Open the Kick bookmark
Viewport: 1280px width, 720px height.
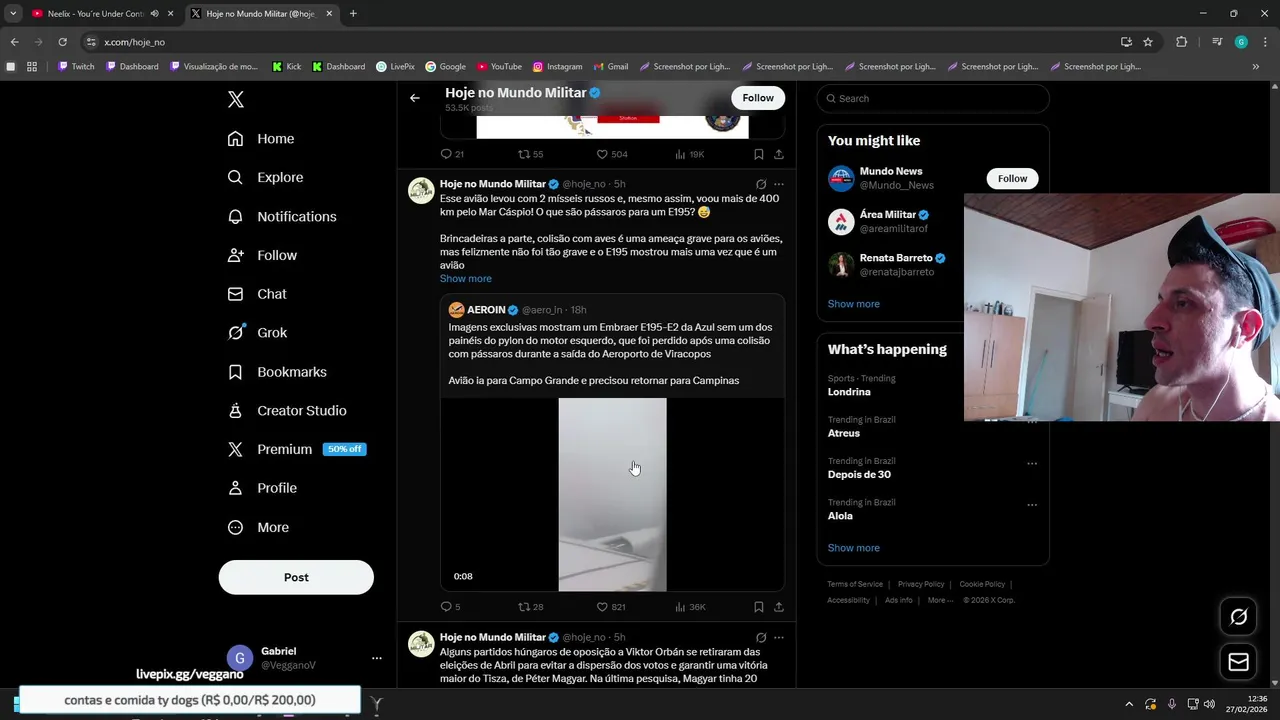point(286,67)
